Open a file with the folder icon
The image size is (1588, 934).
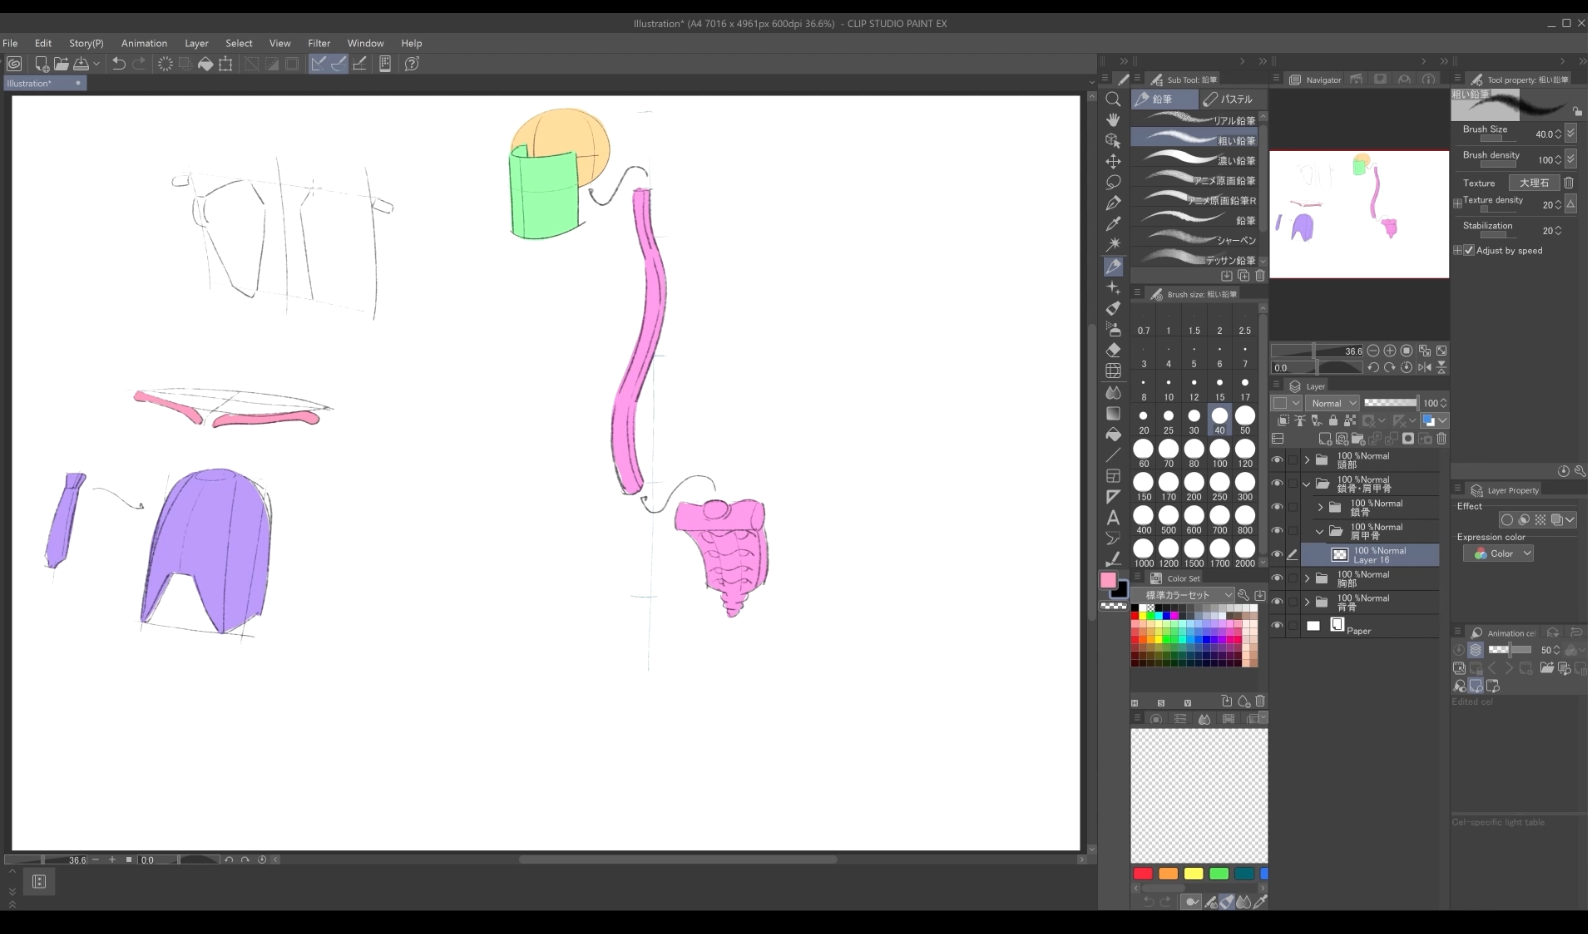point(61,64)
